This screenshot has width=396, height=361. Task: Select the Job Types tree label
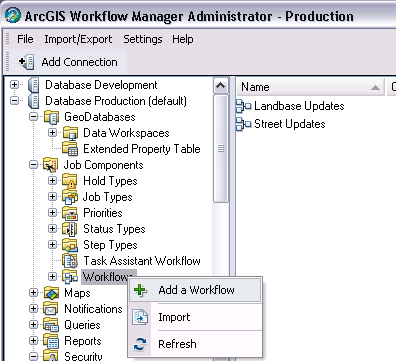coord(107,197)
